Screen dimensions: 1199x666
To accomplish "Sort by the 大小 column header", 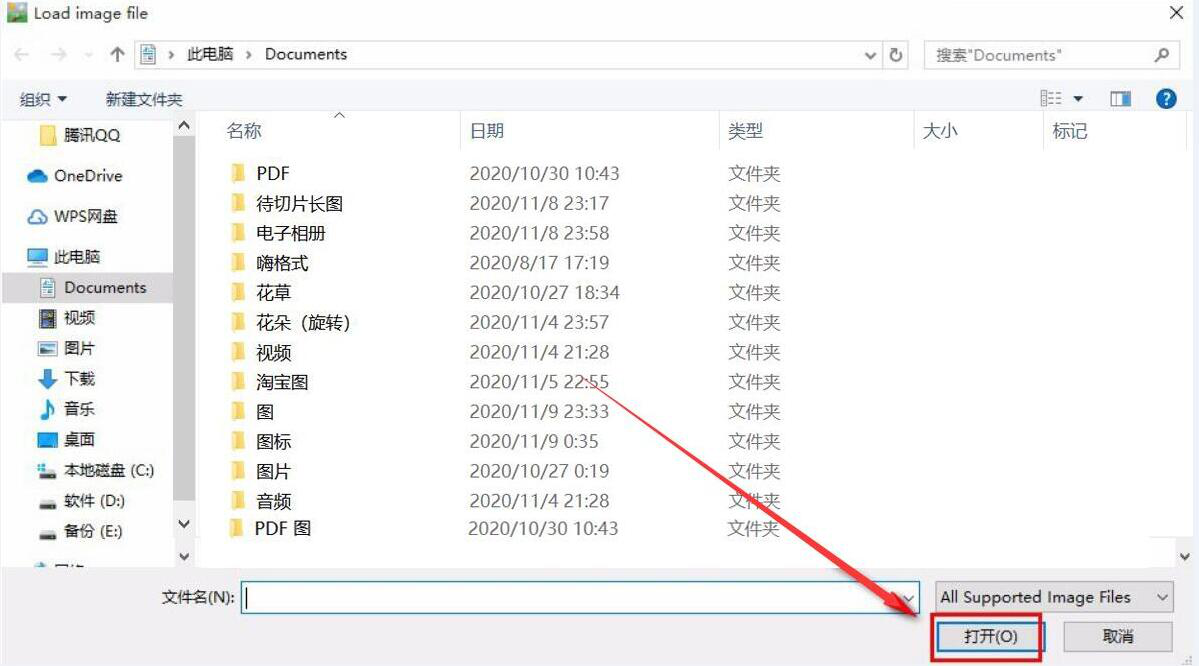I will 940,131.
